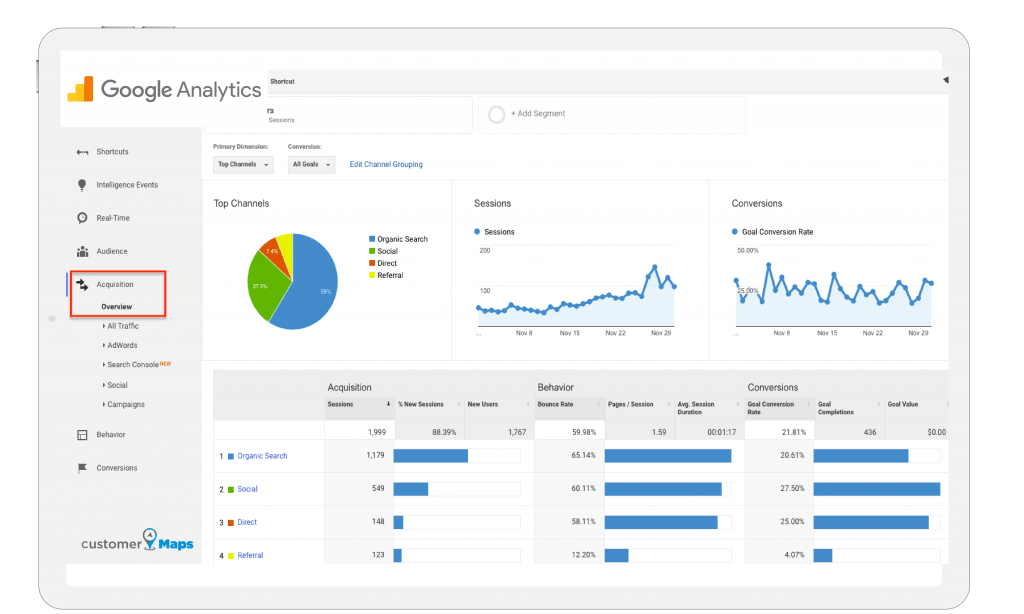Click Organic Search legend entry
Image resolution: width=1024 pixels, height=614 pixels.
point(398,240)
